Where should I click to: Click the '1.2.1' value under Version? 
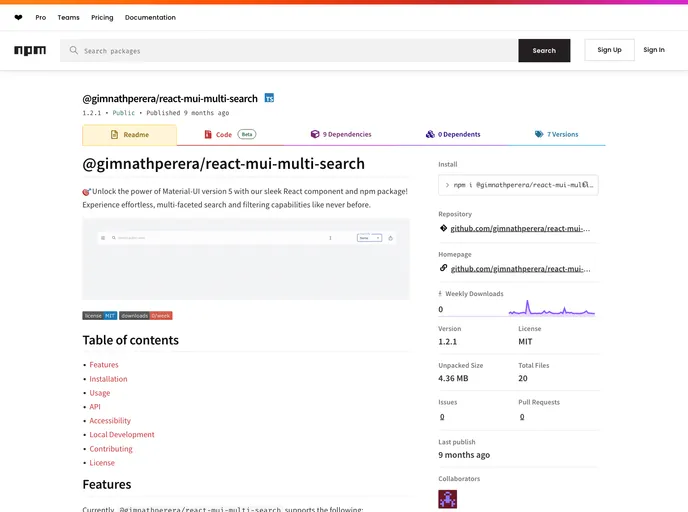[448, 341]
